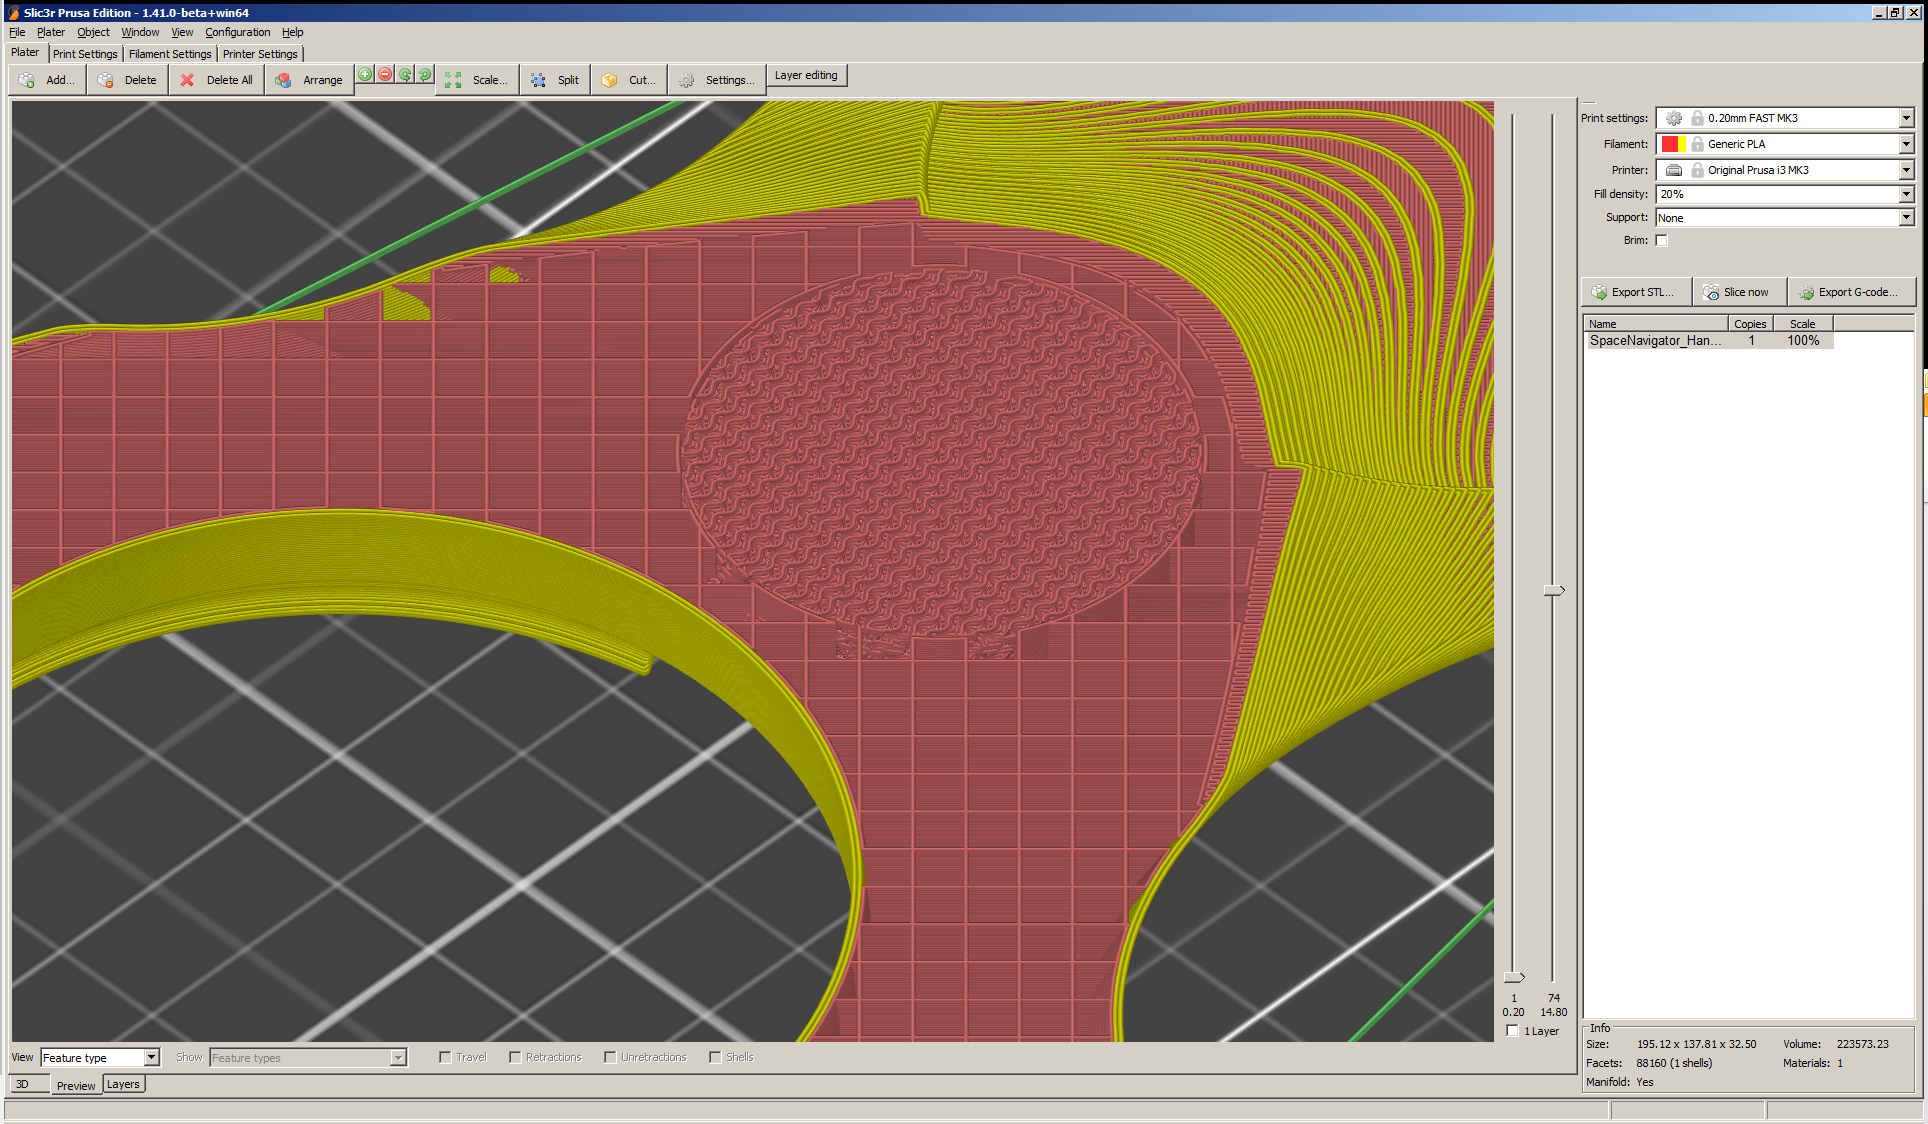Click the red minus decrease copies icon
This screenshot has width=1928, height=1124.
point(385,75)
